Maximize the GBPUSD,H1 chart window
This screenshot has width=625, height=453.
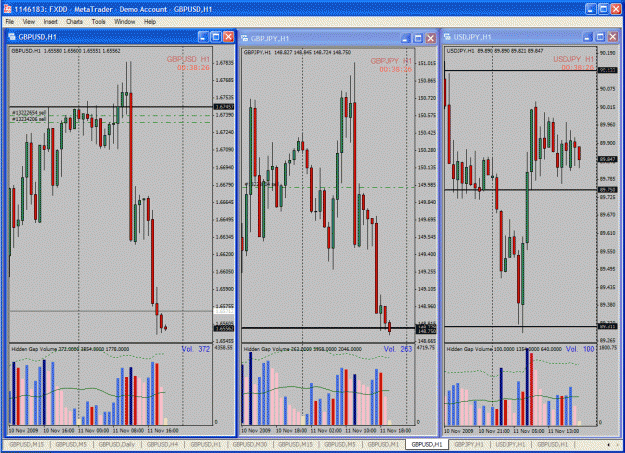[x=216, y=37]
